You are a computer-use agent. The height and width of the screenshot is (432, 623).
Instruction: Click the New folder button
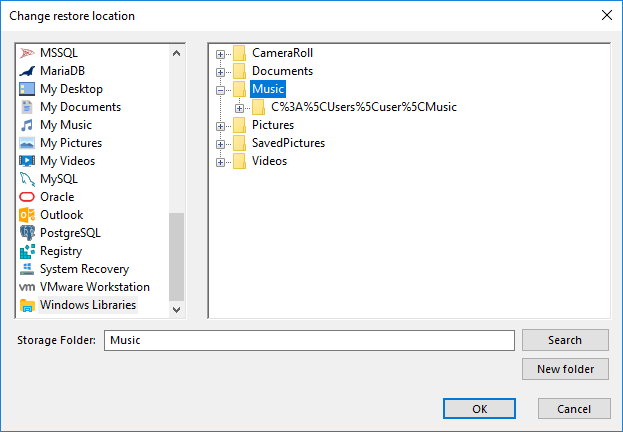(x=565, y=369)
